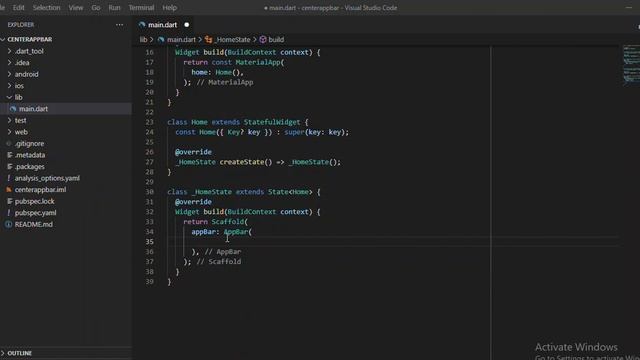This screenshot has width=640, height=360.
Task: Click 'MaterialApp(' on line 17
Action: tap(260, 62)
